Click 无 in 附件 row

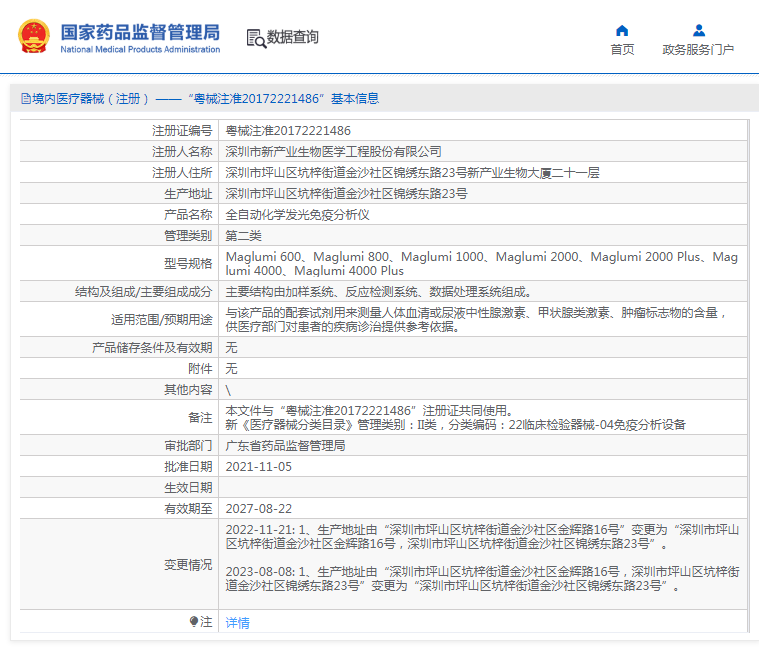231,369
